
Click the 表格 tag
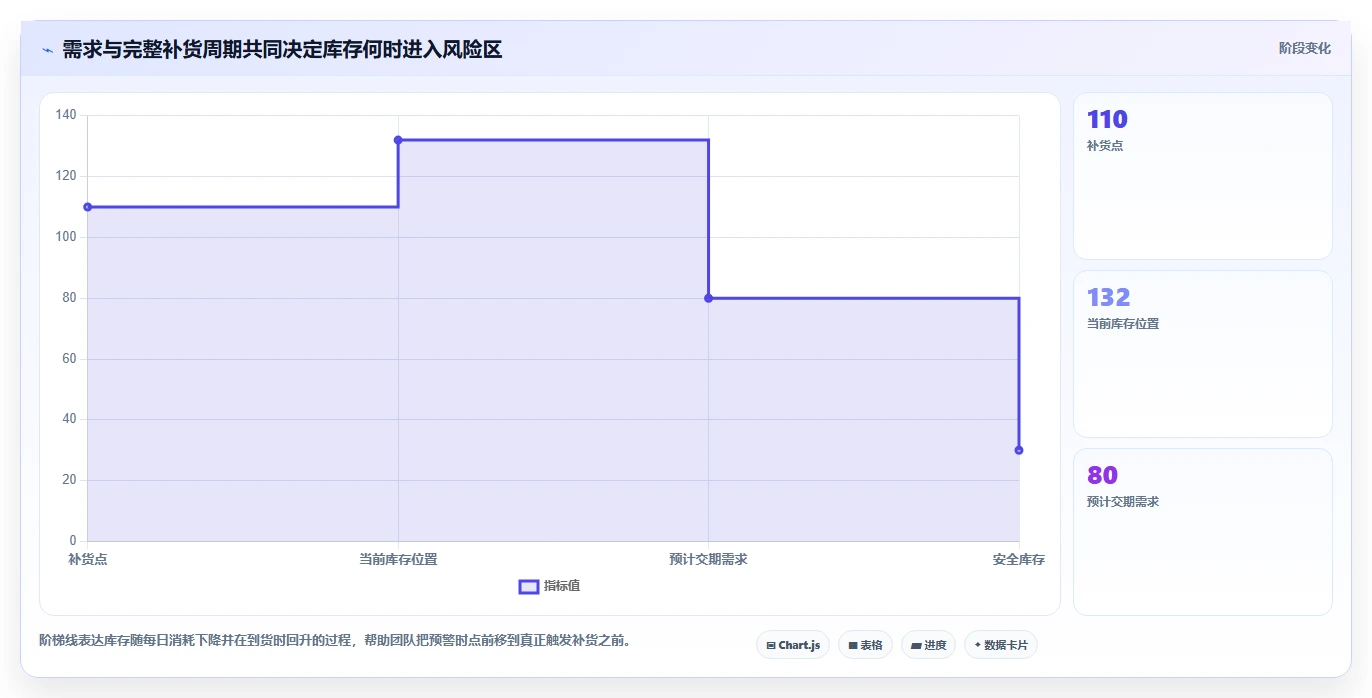pos(865,645)
